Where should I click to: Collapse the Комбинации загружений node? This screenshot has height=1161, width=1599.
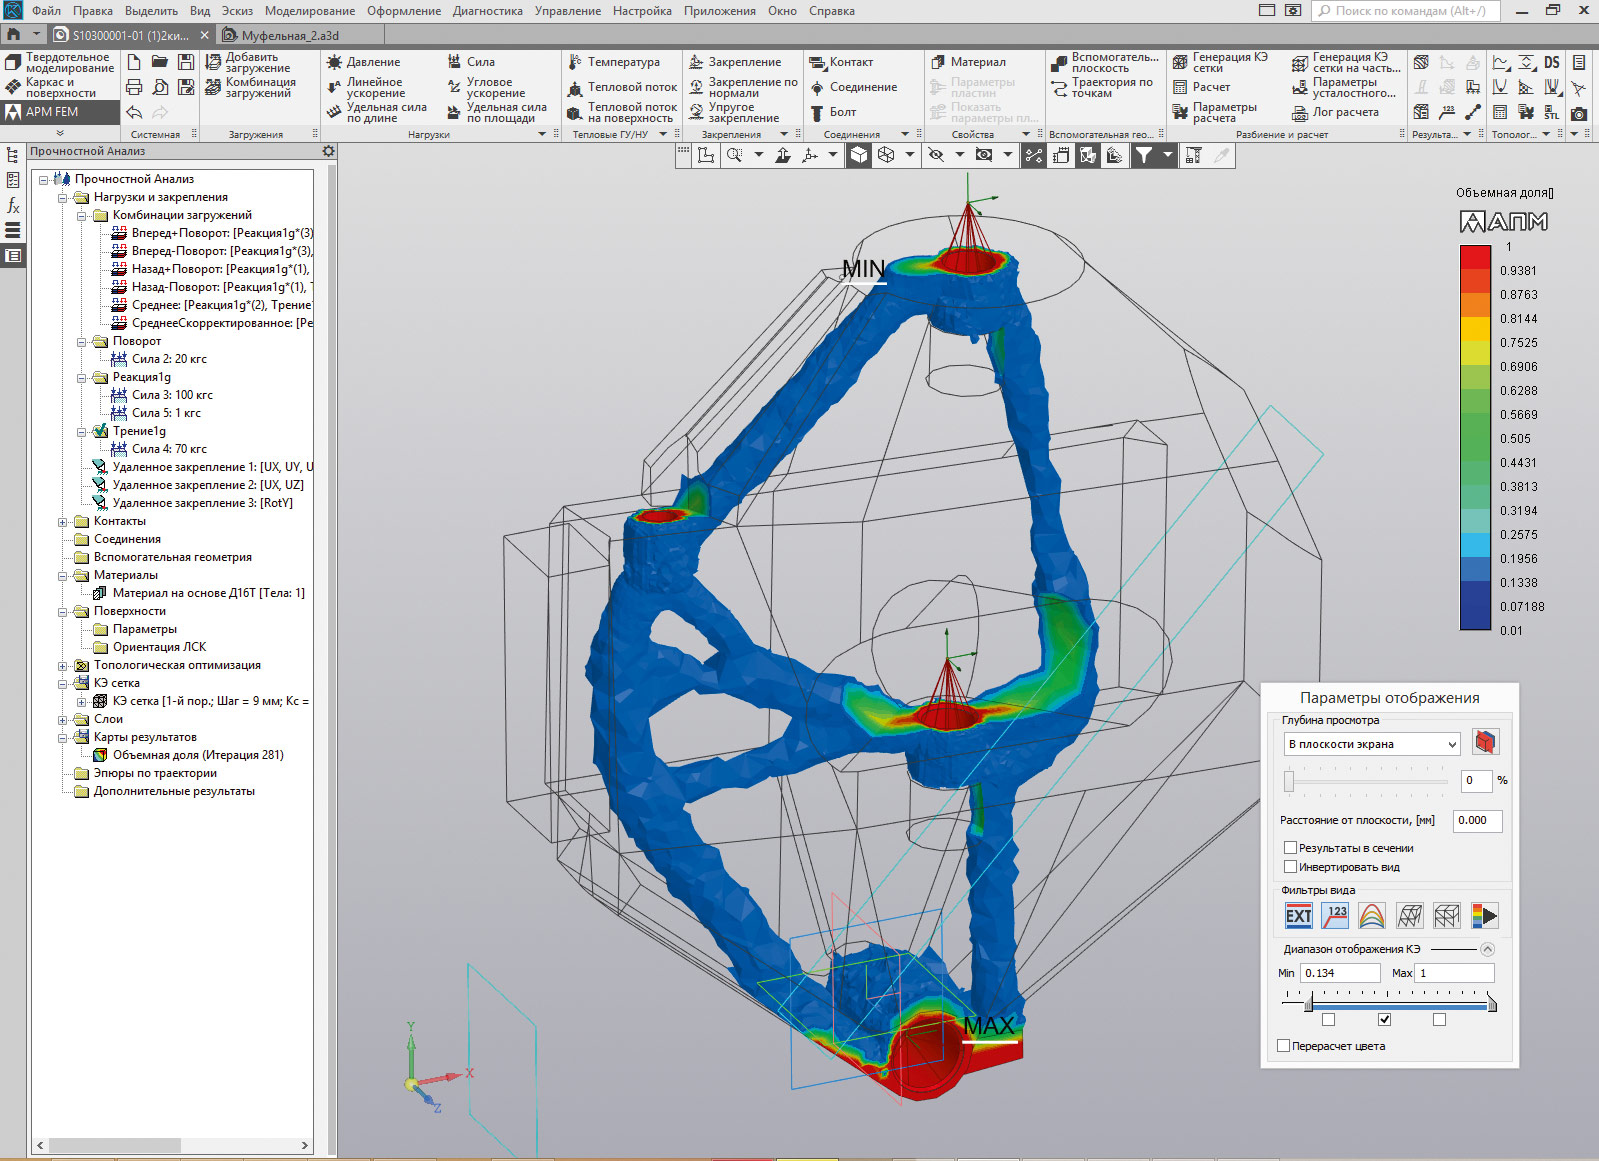point(82,215)
